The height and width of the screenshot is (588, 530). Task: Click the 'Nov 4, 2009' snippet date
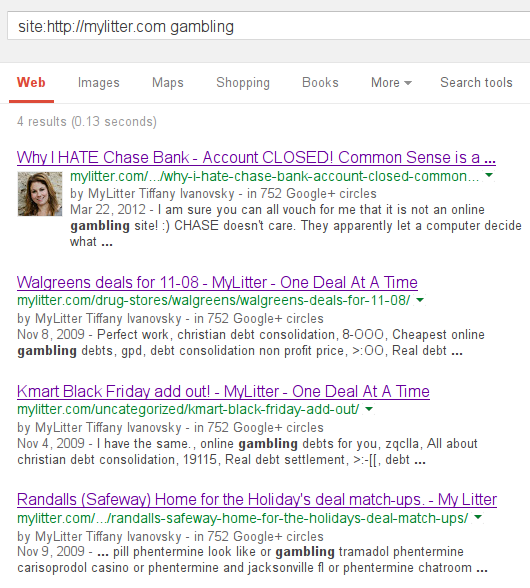pyautogui.click(x=51, y=444)
